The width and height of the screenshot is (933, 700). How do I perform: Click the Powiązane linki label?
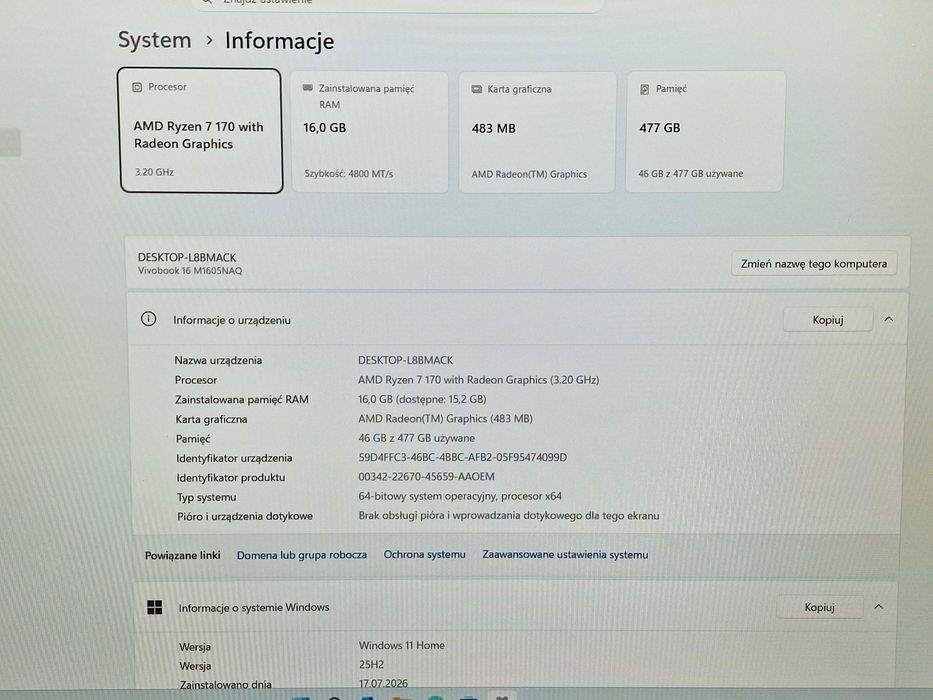tap(182, 555)
